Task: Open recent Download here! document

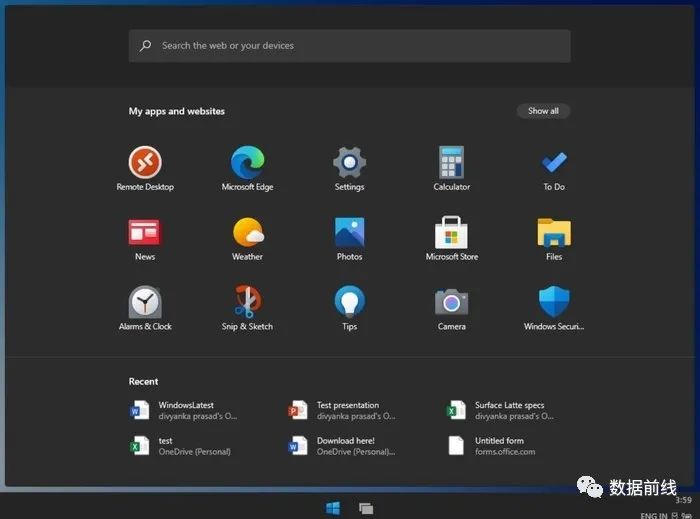Action: tap(342, 446)
